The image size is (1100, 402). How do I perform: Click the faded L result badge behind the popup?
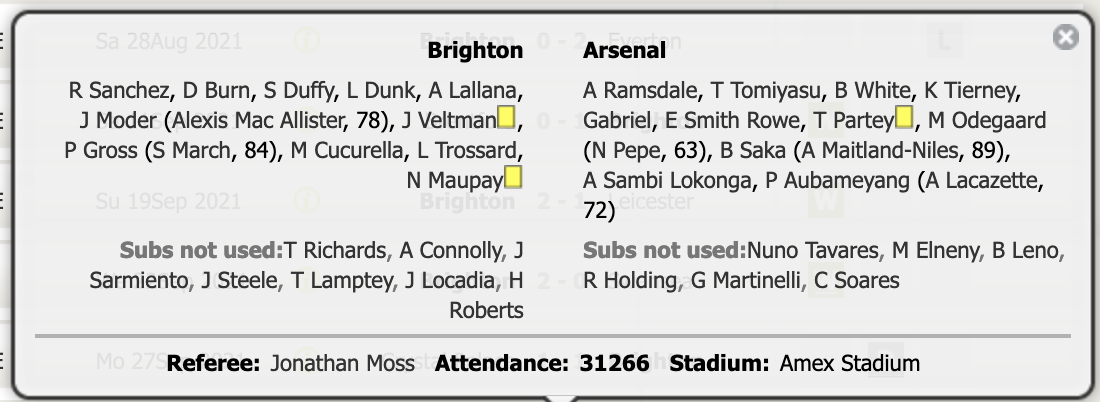point(944,41)
